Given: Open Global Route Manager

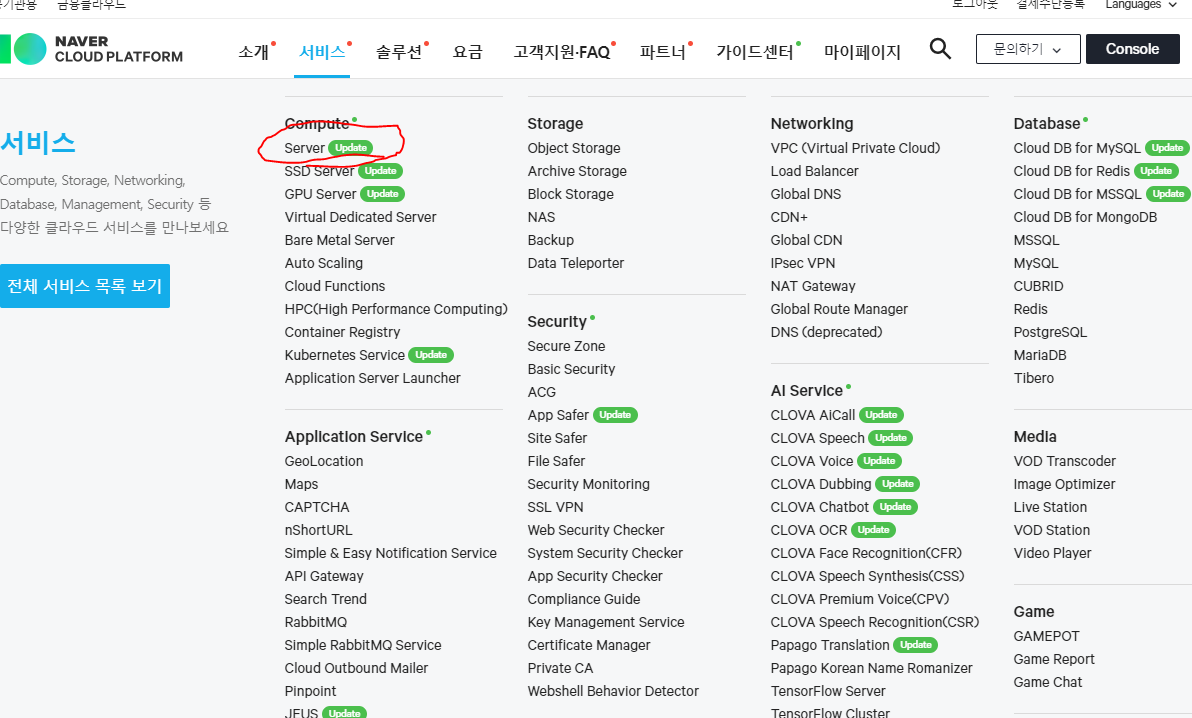Looking at the screenshot, I should [x=839, y=309].
